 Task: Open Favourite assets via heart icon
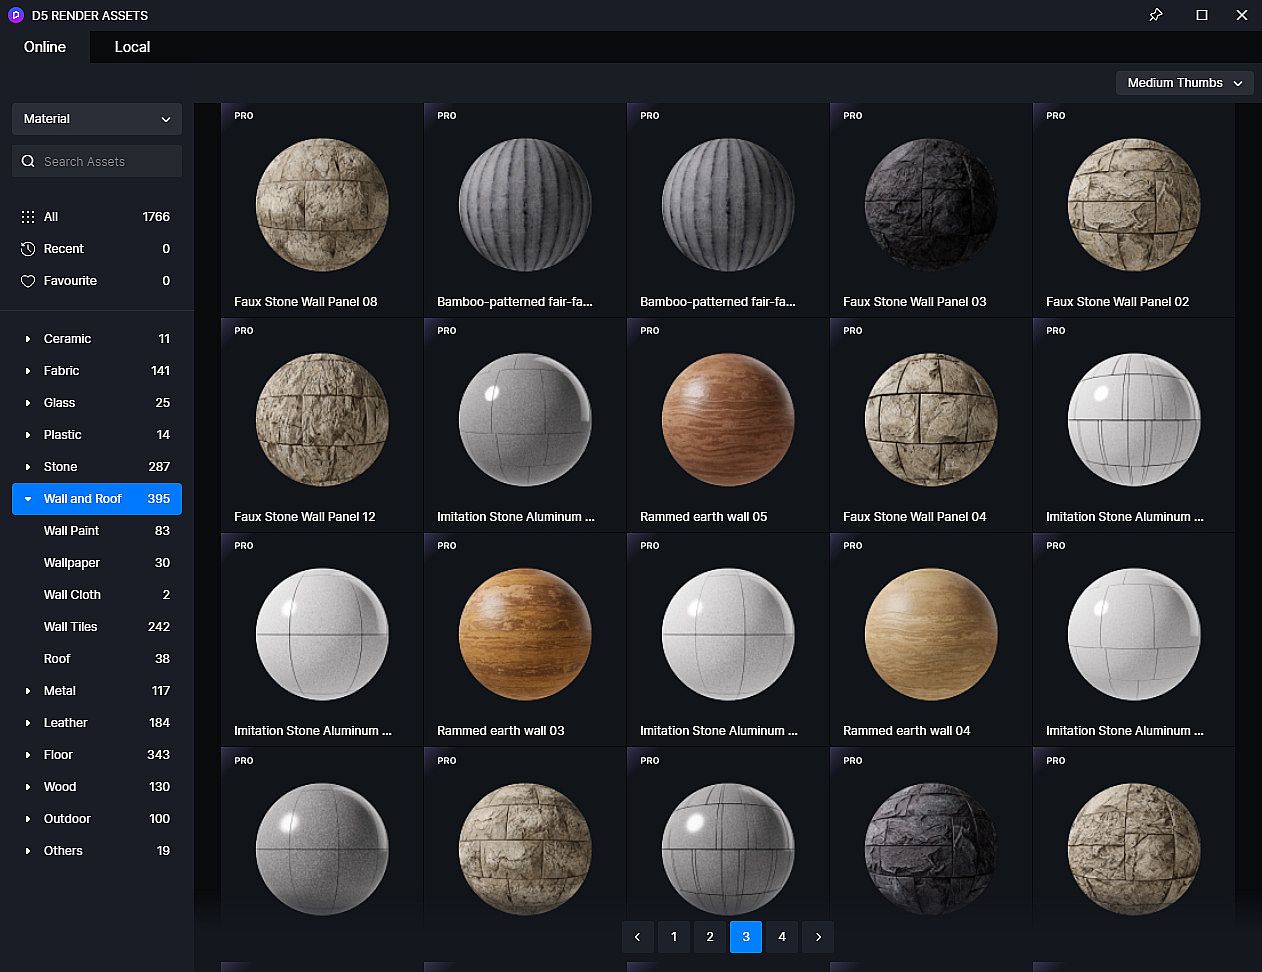coord(28,281)
